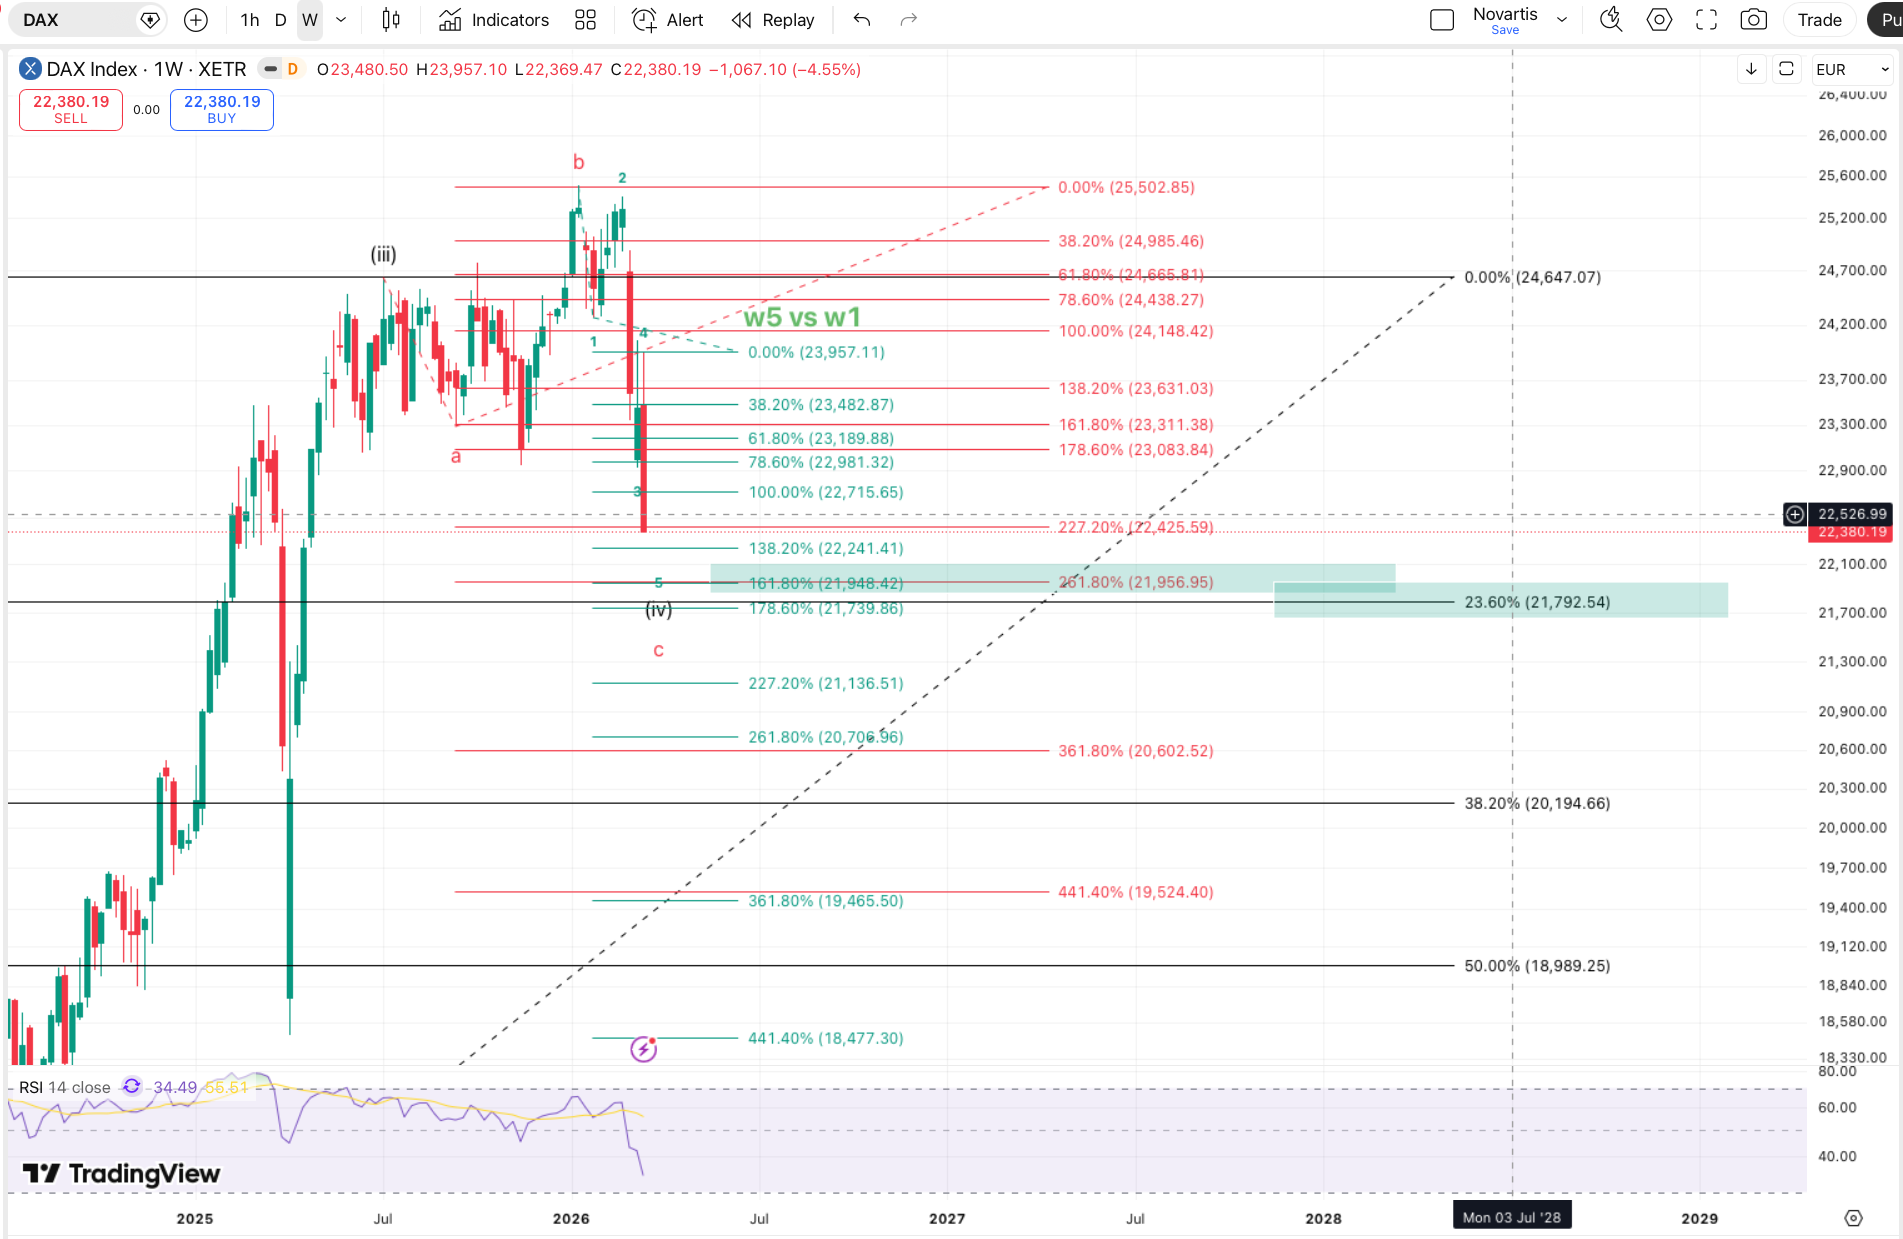
Task: Open the quick search lightning icon
Action: [1611, 20]
